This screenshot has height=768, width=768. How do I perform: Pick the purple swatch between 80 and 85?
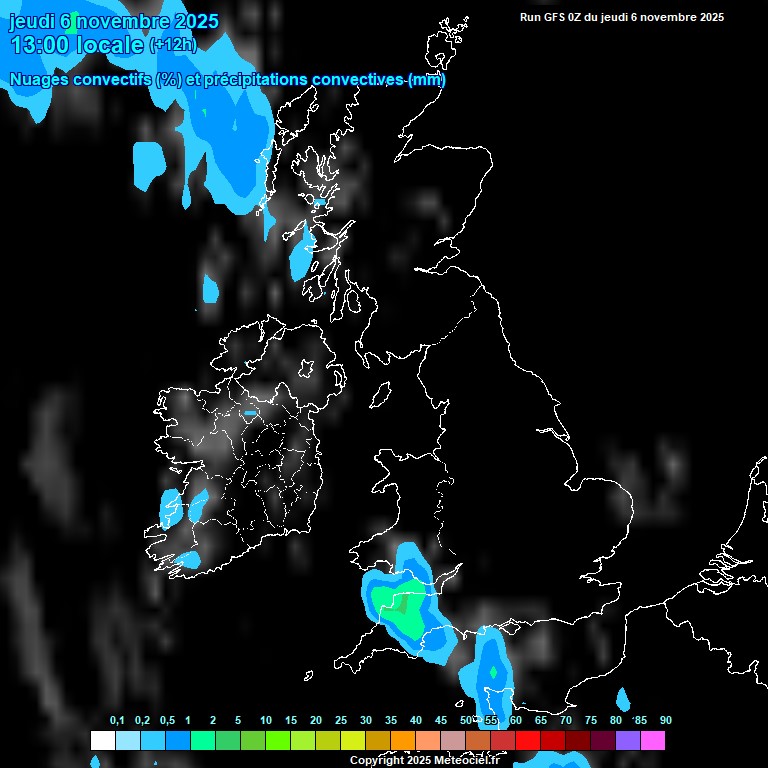628,740
